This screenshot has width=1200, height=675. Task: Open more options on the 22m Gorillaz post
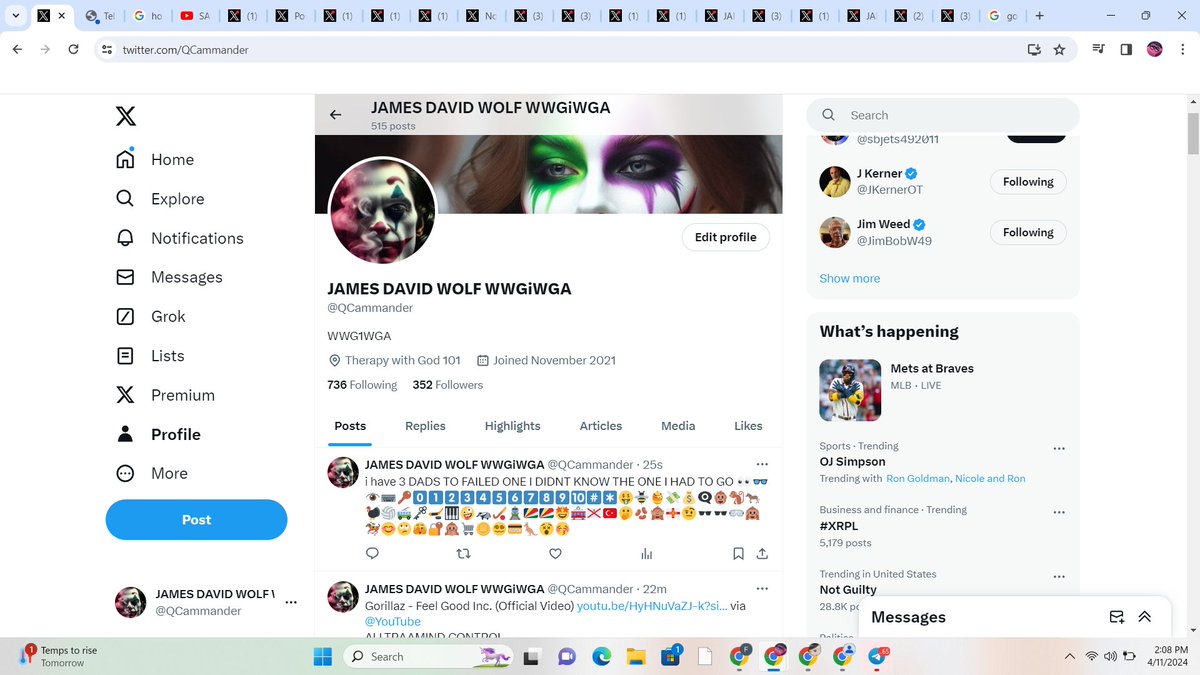pyautogui.click(x=762, y=589)
